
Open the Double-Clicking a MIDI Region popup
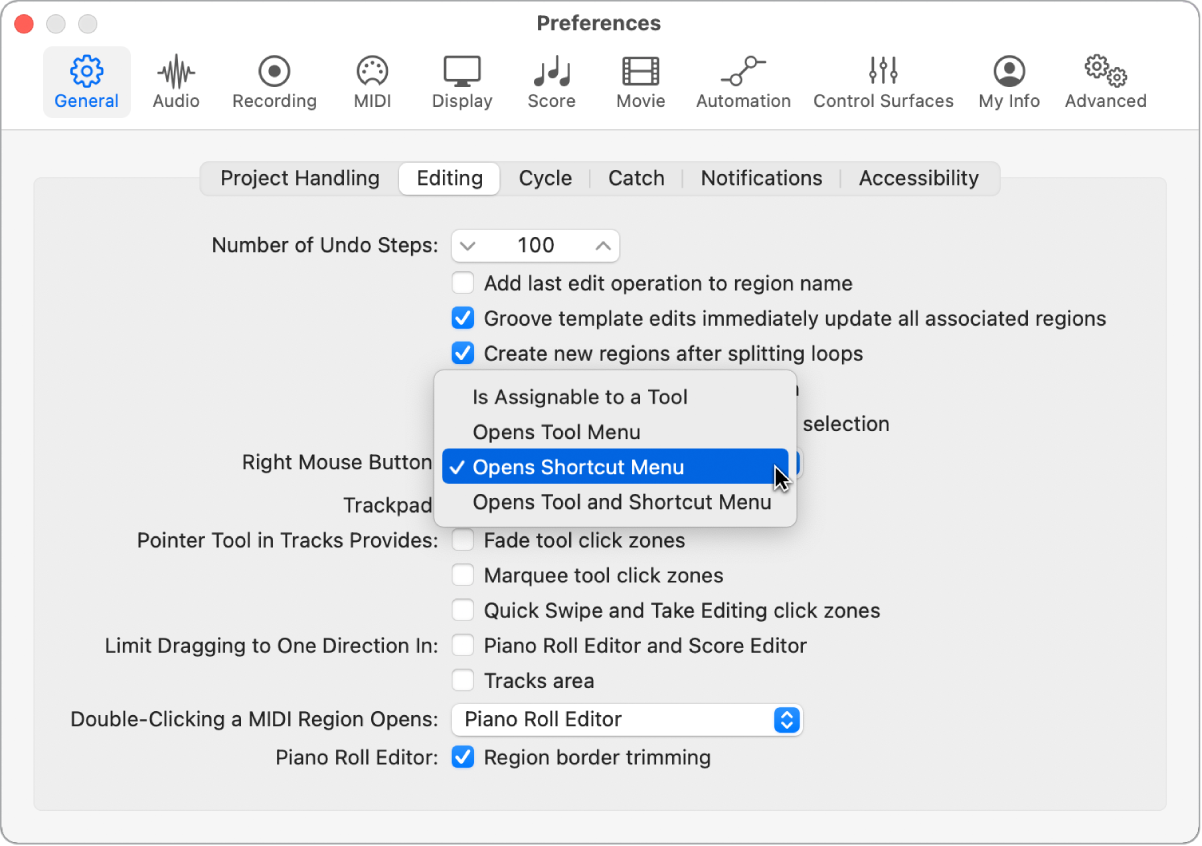pos(626,720)
